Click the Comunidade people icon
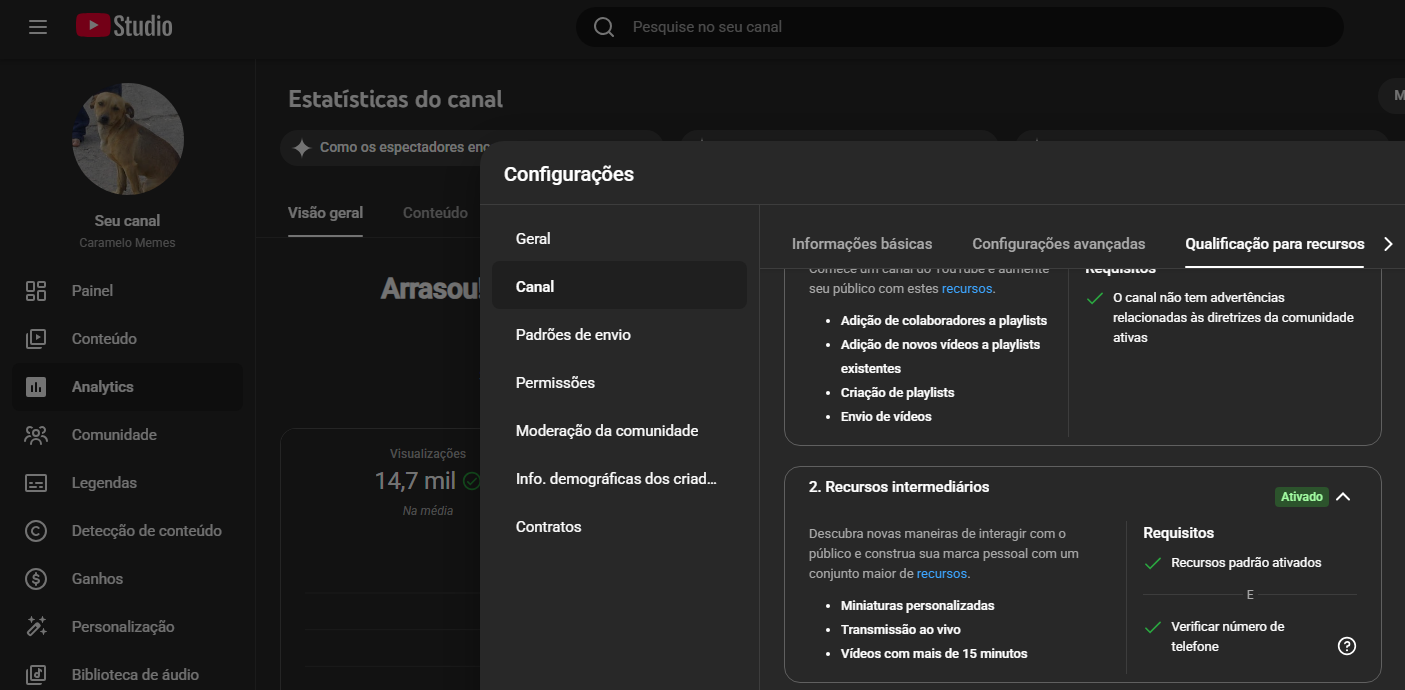This screenshot has height=690, width=1405. (36, 435)
